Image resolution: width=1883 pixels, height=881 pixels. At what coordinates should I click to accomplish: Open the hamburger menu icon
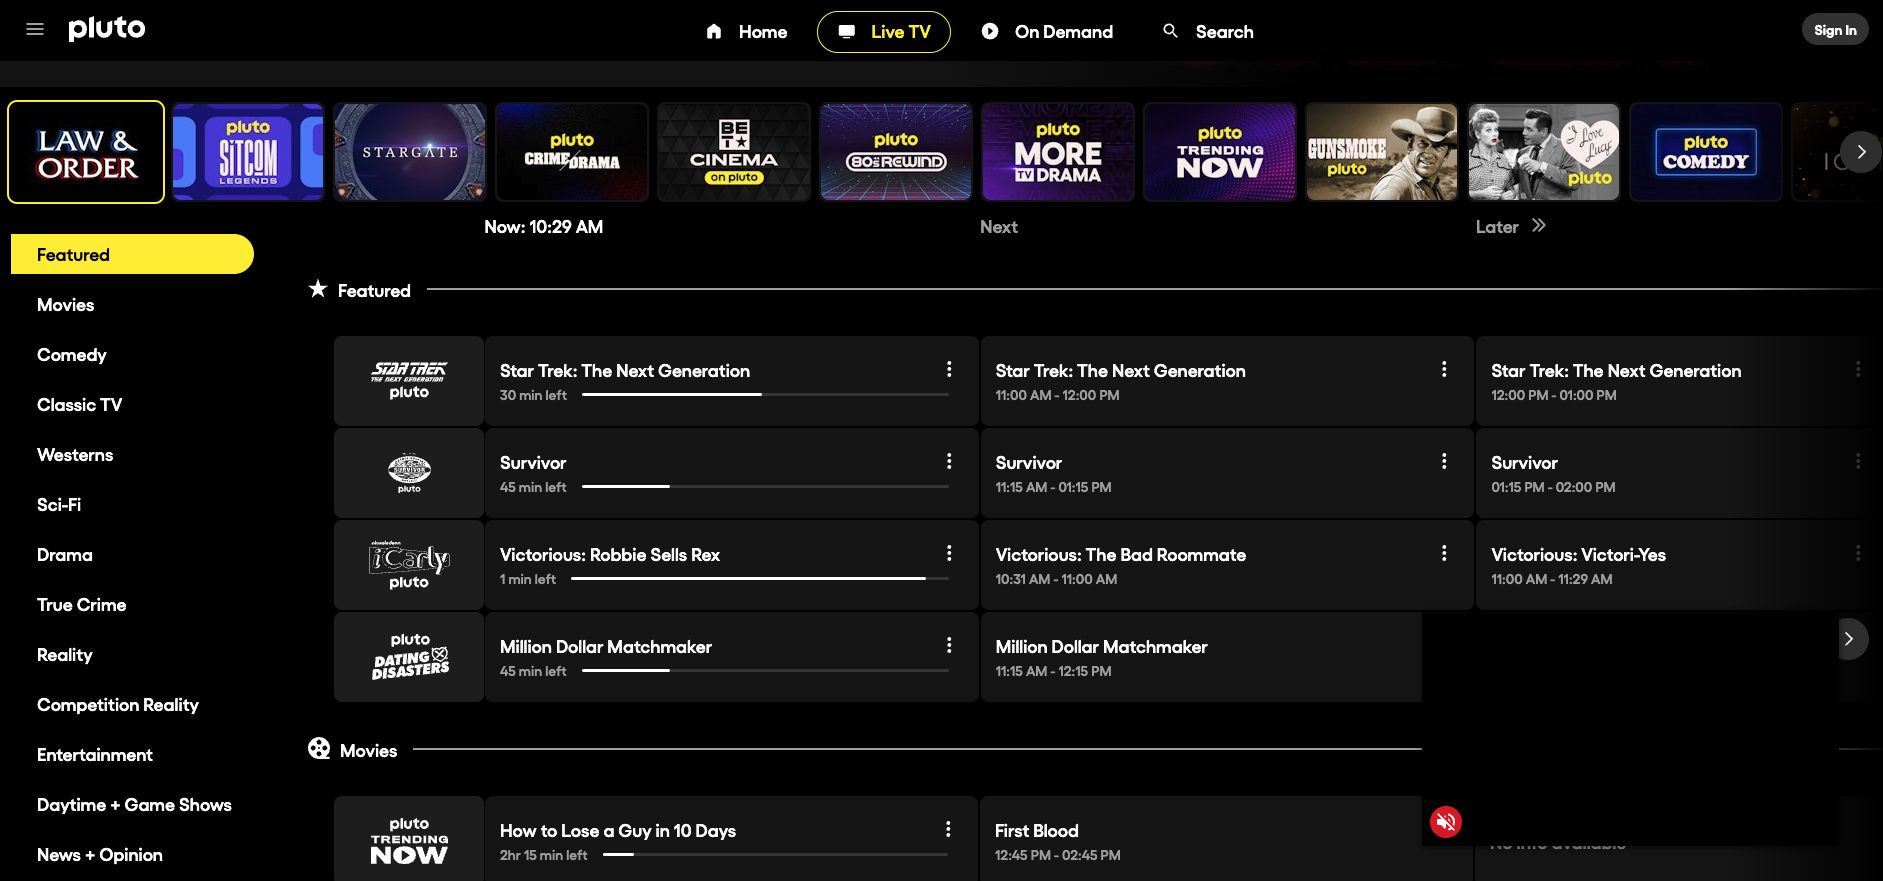coord(35,30)
